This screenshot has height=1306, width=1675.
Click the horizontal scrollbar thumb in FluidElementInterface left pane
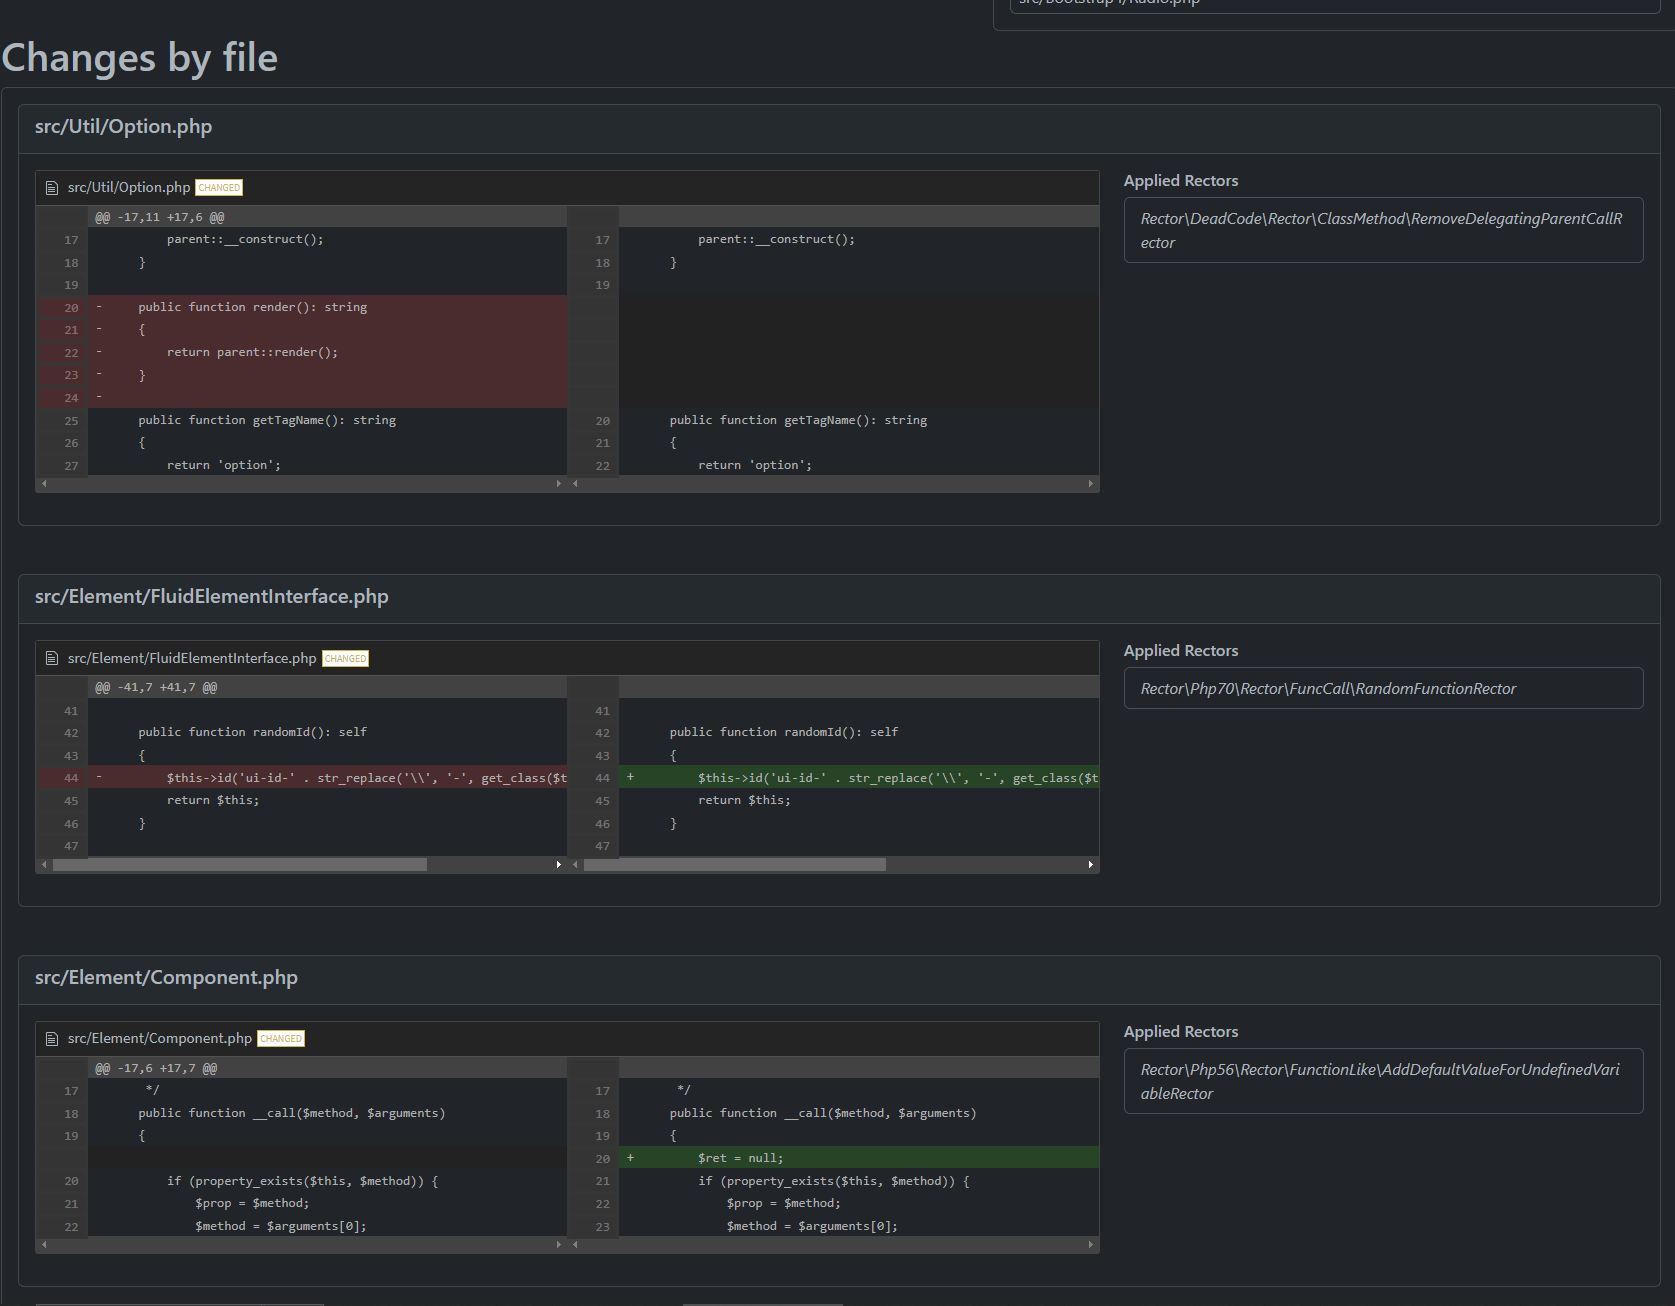(x=240, y=864)
